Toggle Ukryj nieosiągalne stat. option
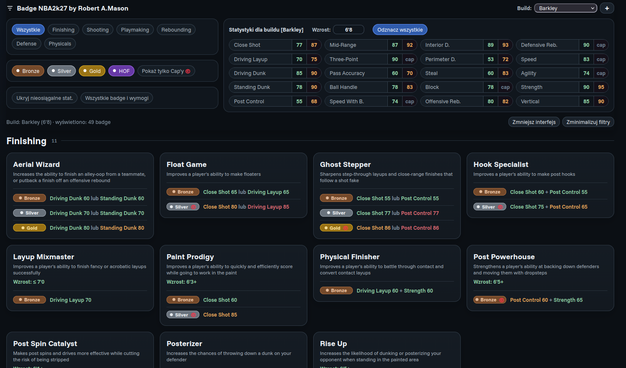 45,98
